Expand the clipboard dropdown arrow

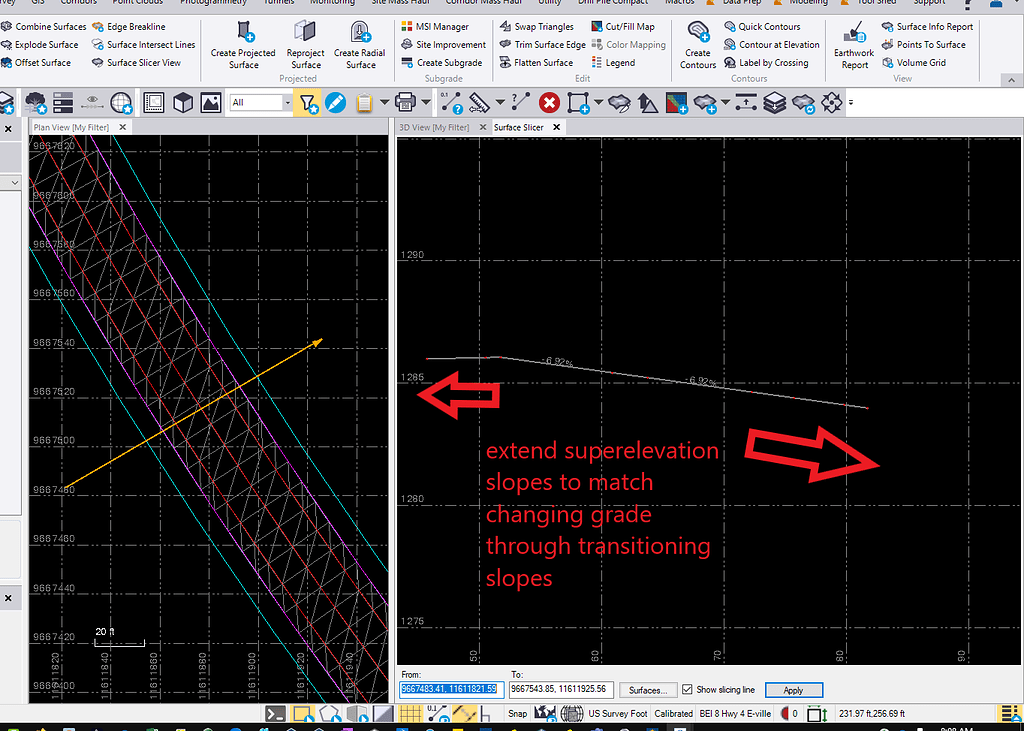click(x=385, y=102)
